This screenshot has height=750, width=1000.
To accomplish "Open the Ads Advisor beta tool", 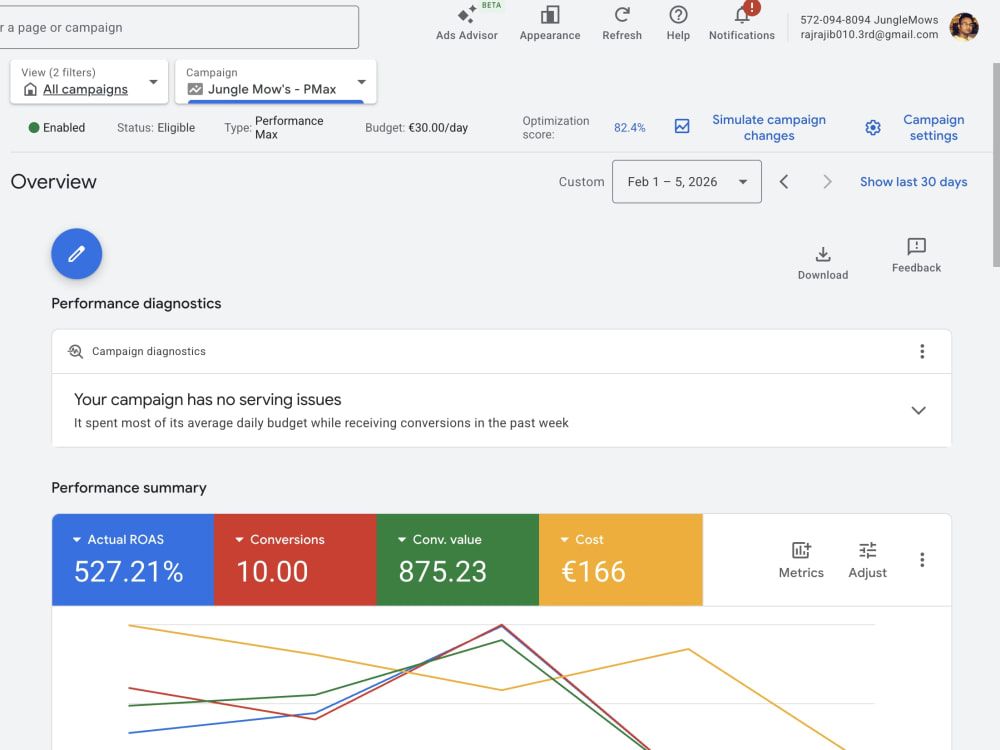I will tap(467, 23).
